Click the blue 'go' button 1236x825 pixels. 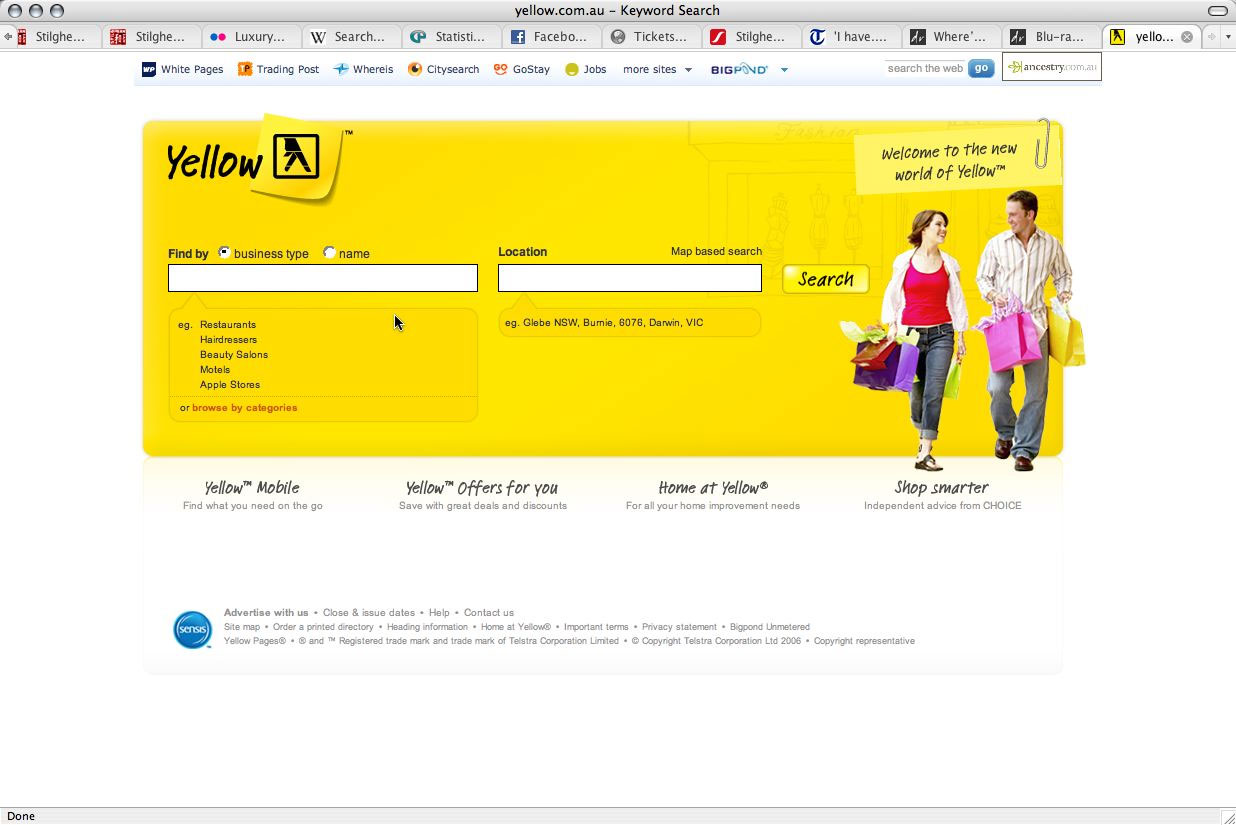pyautogui.click(x=981, y=68)
